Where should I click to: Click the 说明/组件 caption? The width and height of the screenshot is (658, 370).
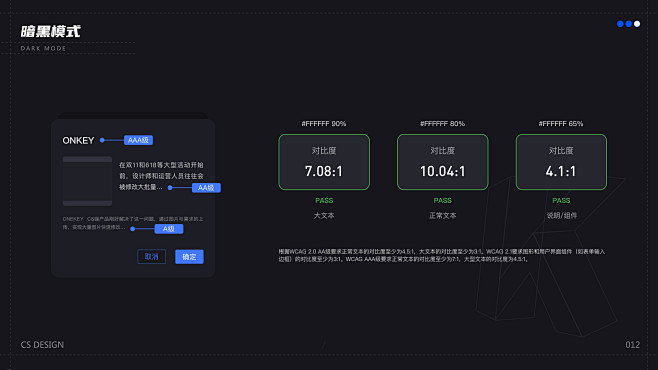click(x=561, y=216)
